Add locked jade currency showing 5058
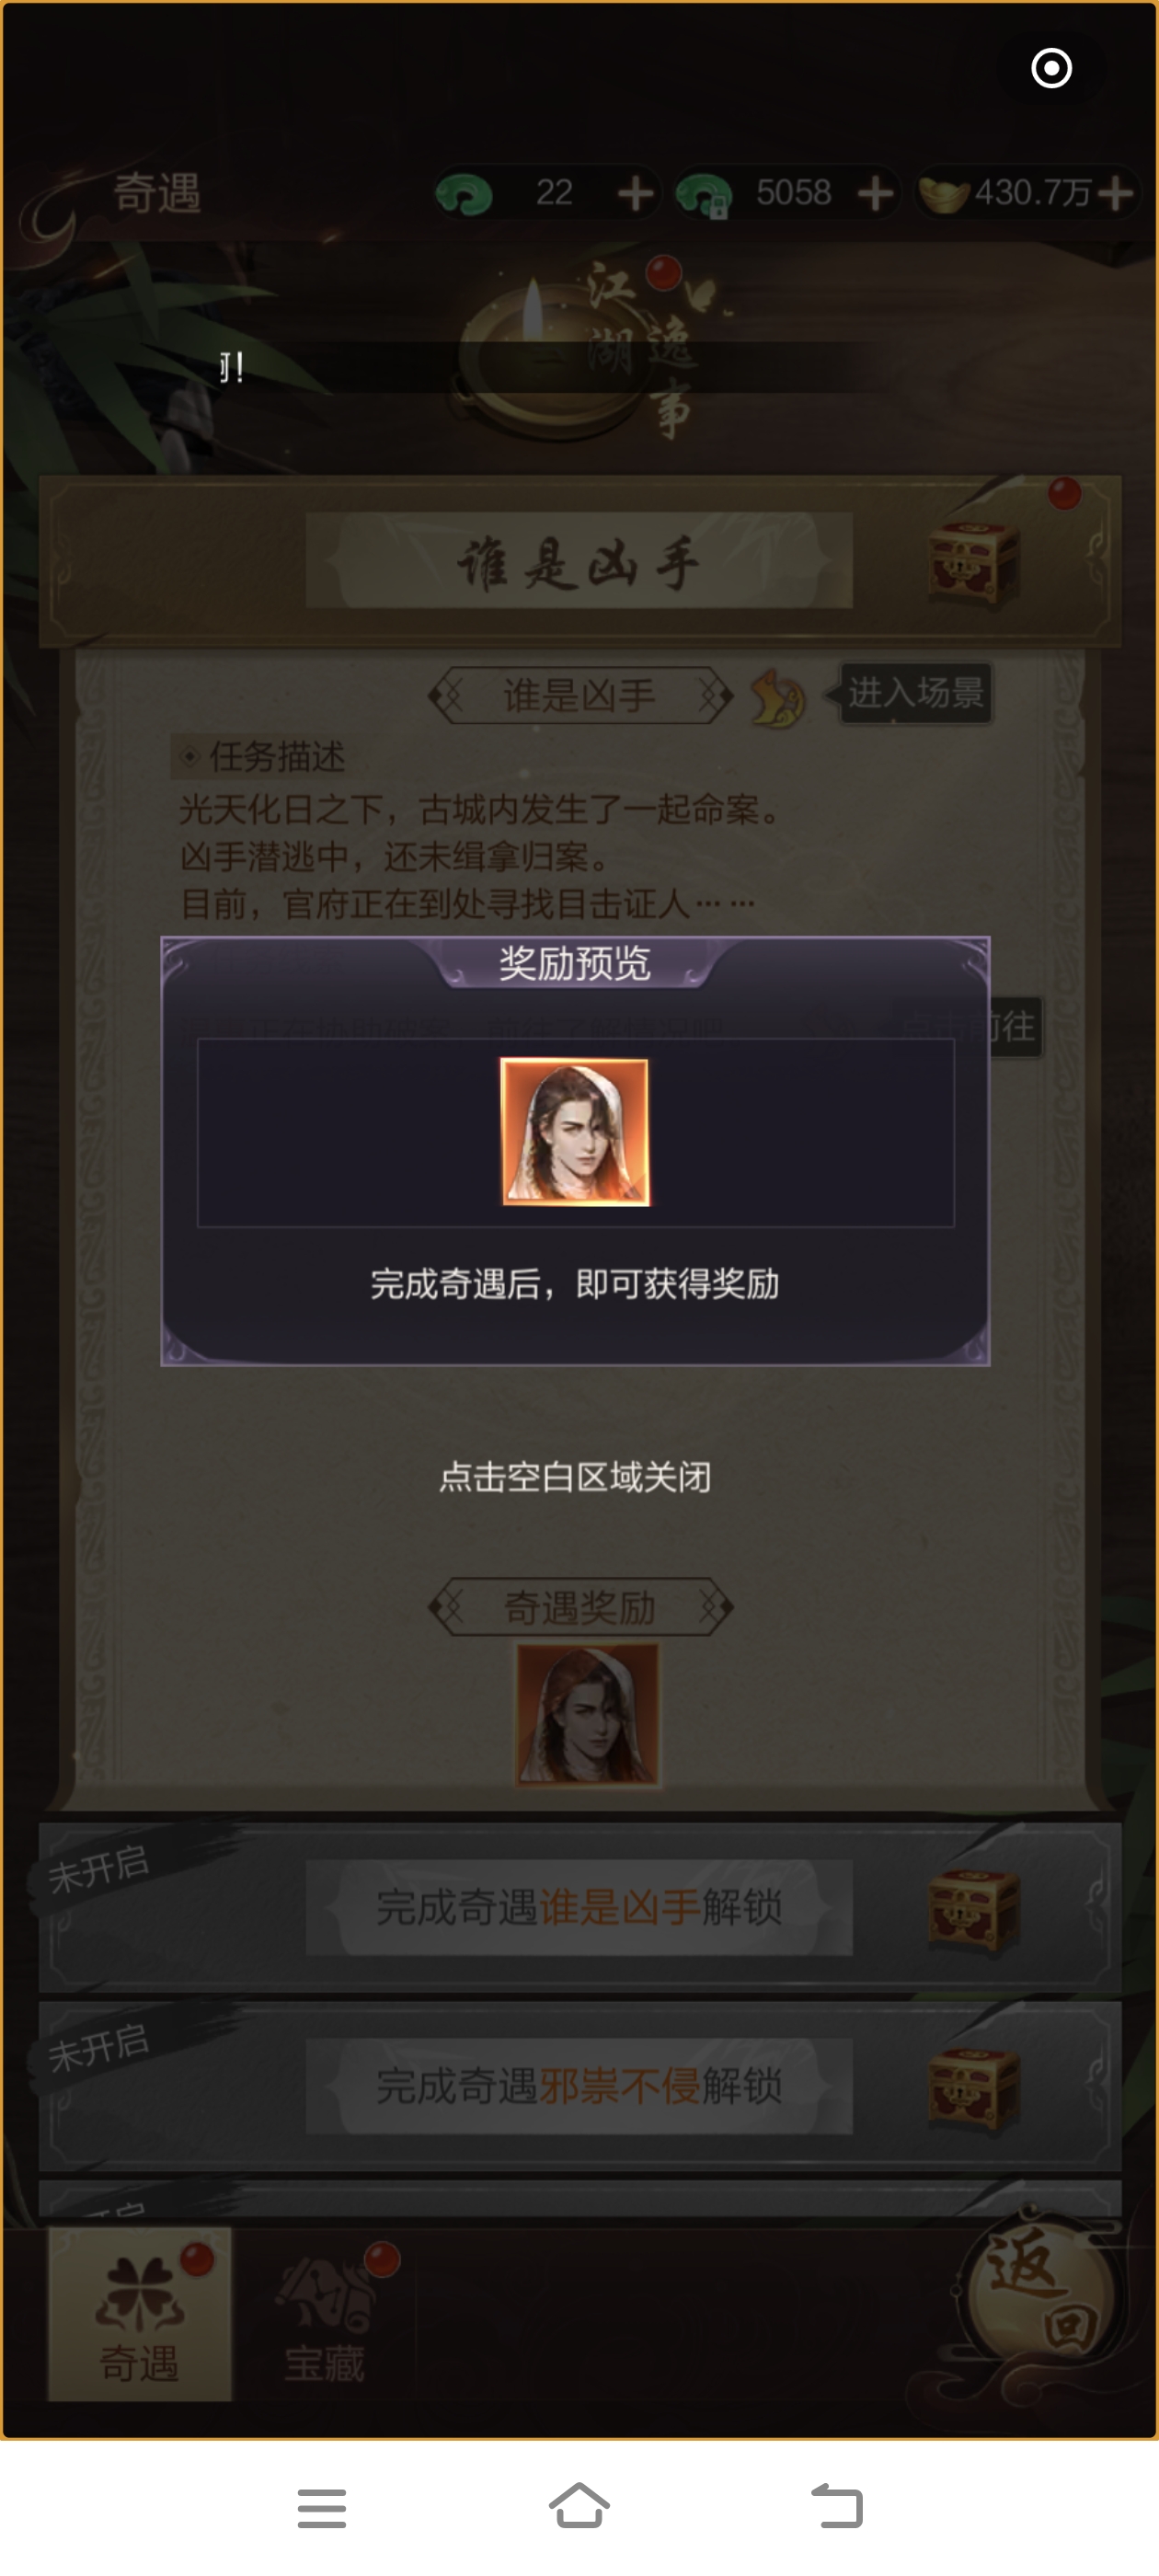This screenshot has width=1159, height=2576. point(875,193)
